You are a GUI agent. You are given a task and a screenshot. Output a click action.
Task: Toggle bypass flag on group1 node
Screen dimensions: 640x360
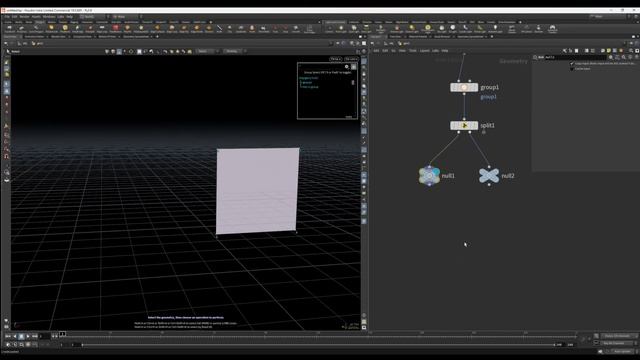point(453,87)
